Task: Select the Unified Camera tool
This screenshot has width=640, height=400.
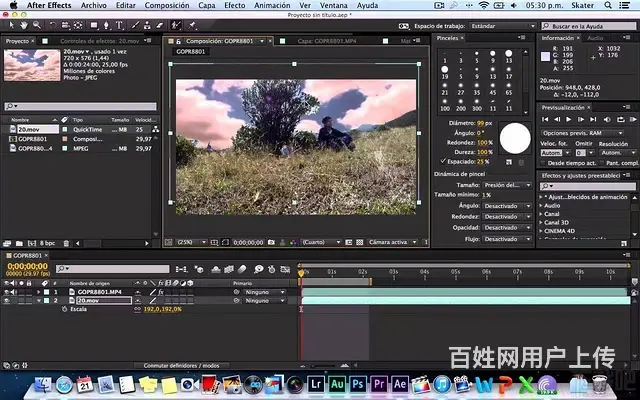Action: [x=65, y=25]
